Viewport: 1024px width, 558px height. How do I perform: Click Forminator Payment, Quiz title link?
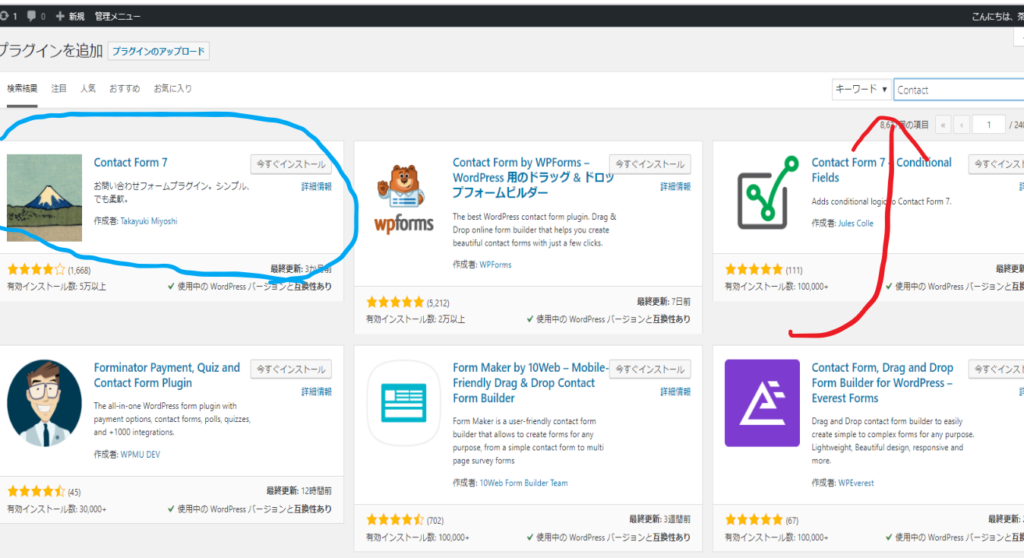click(167, 375)
